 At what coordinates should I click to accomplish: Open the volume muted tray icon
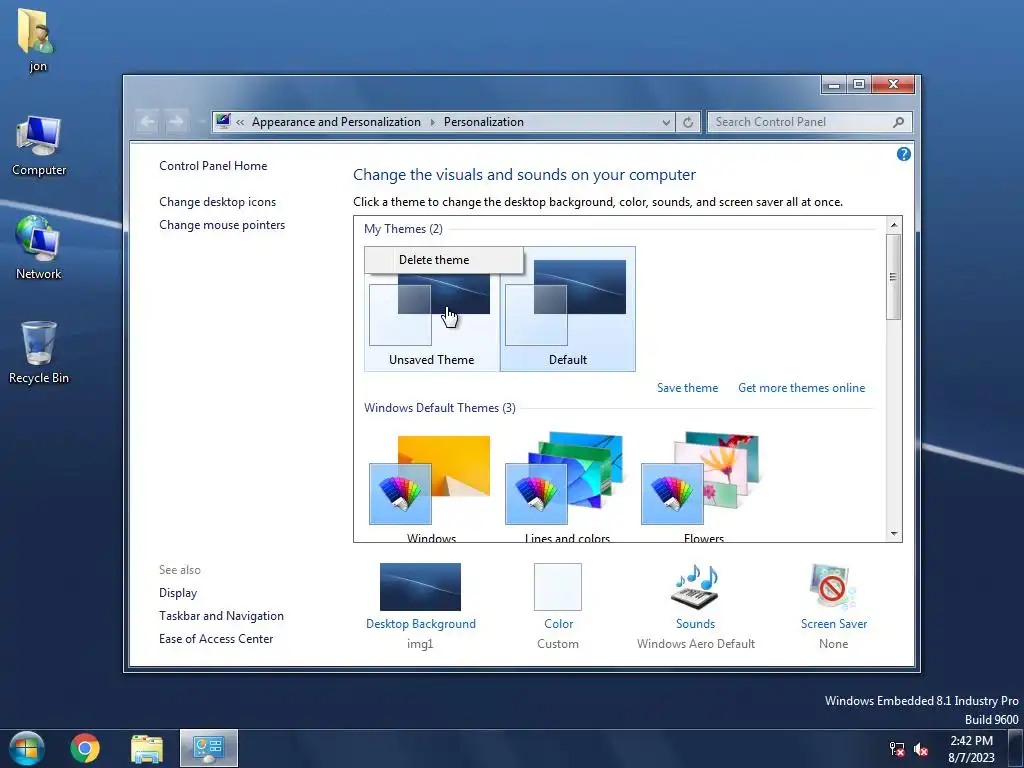[921, 749]
